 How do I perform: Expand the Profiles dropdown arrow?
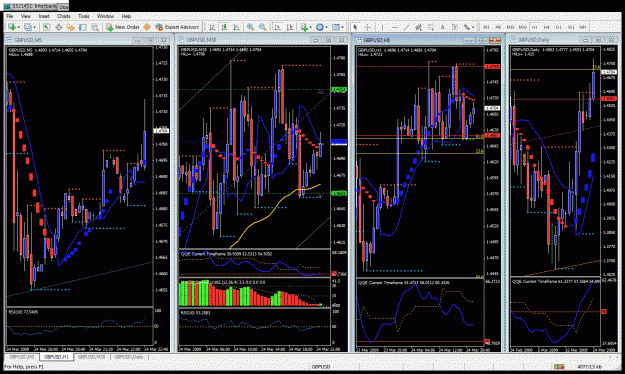[35, 27]
